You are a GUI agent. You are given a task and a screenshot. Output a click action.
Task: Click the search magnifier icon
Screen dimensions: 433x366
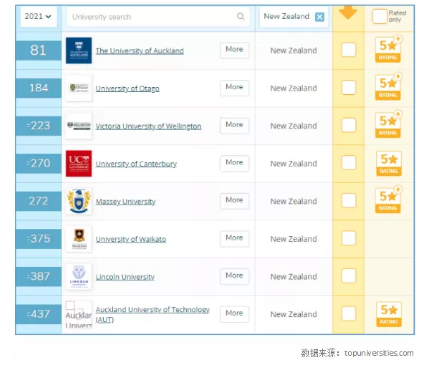click(x=240, y=16)
